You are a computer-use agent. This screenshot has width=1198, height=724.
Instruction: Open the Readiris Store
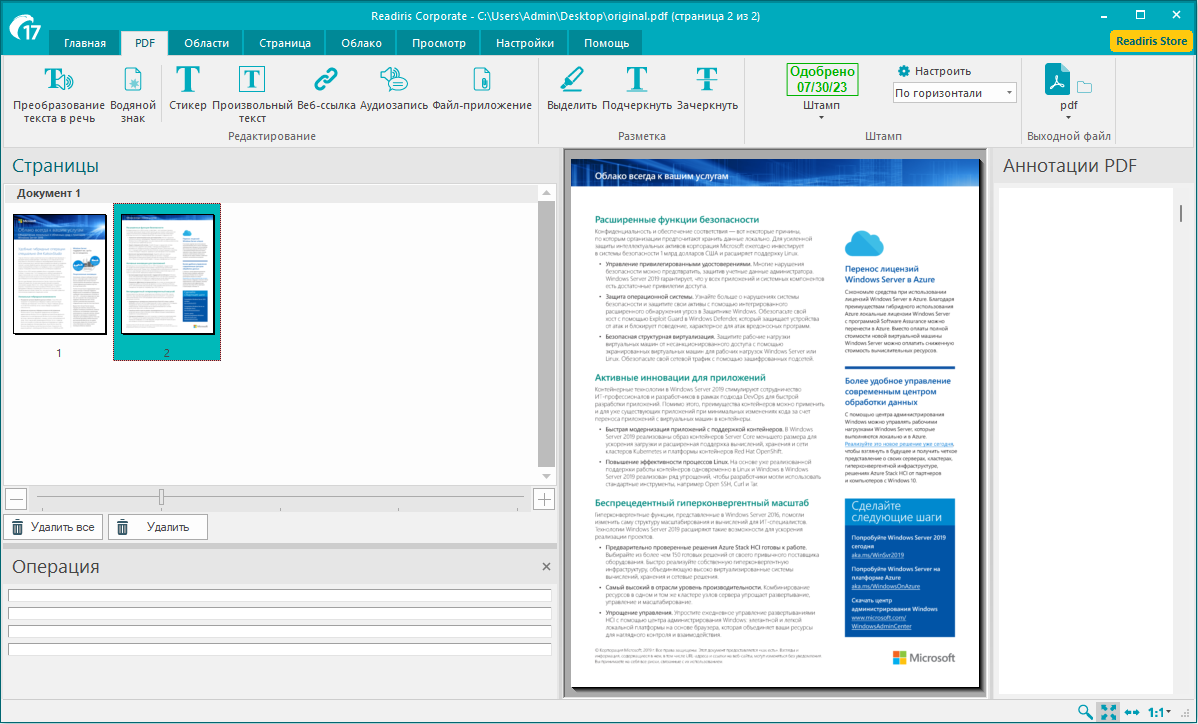point(1151,41)
